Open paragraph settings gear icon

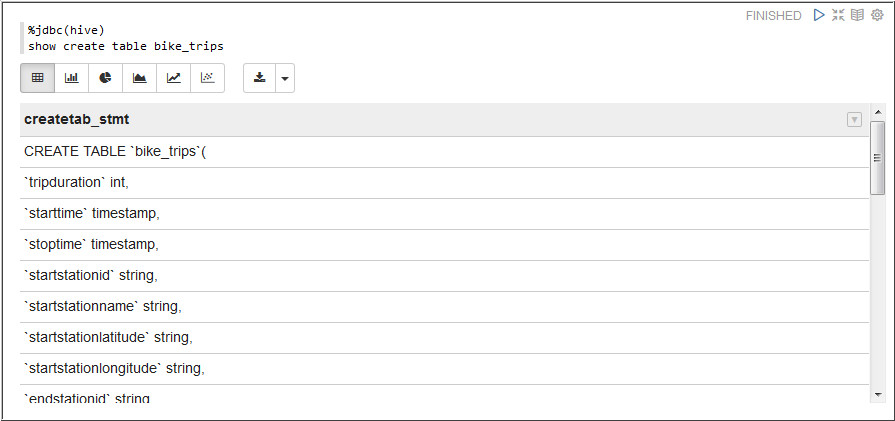tap(877, 15)
